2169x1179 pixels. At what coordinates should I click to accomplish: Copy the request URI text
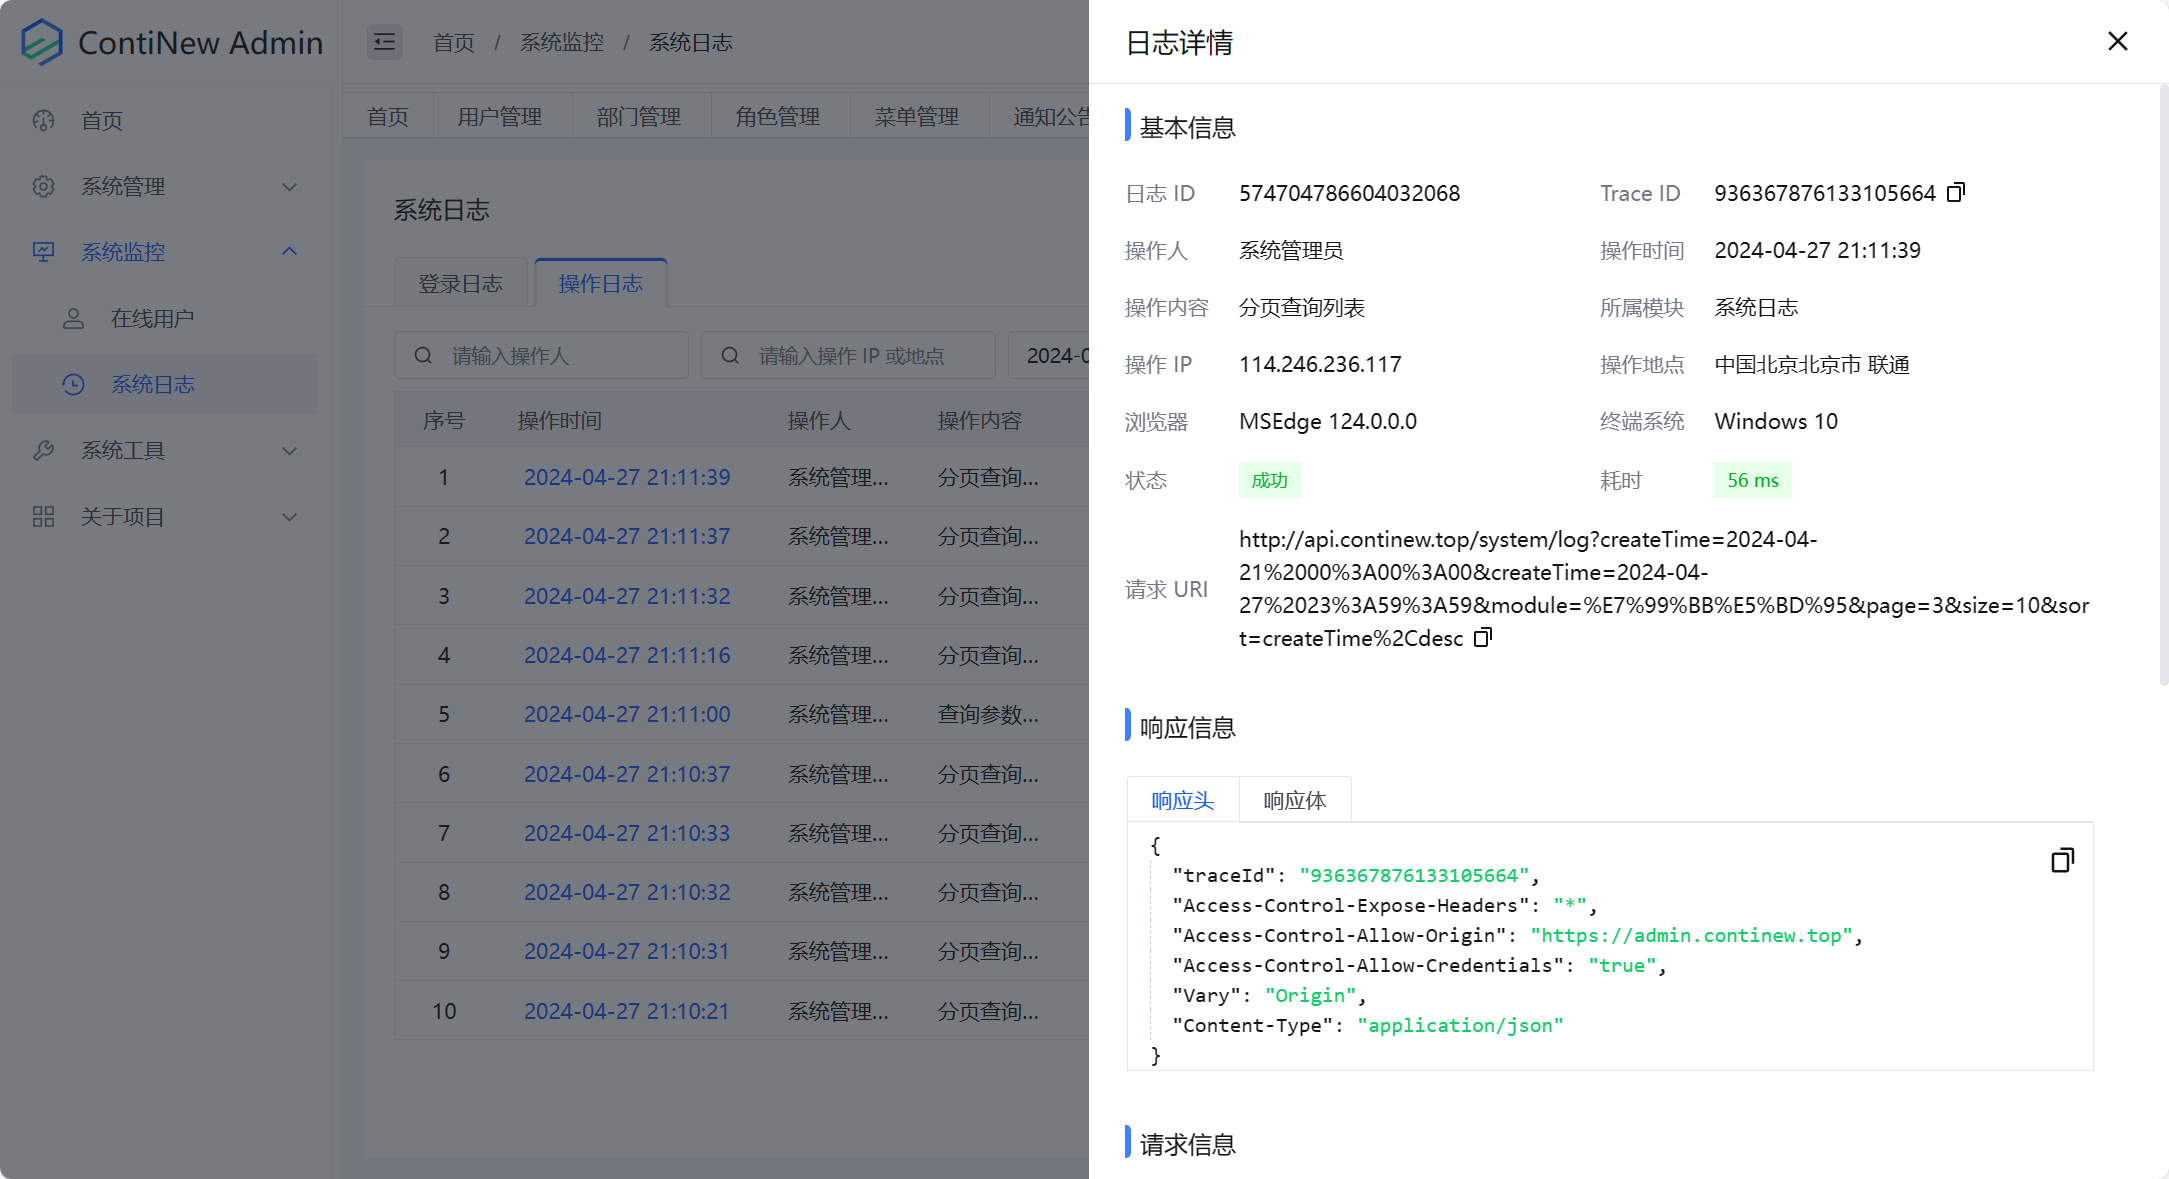click(x=1483, y=637)
